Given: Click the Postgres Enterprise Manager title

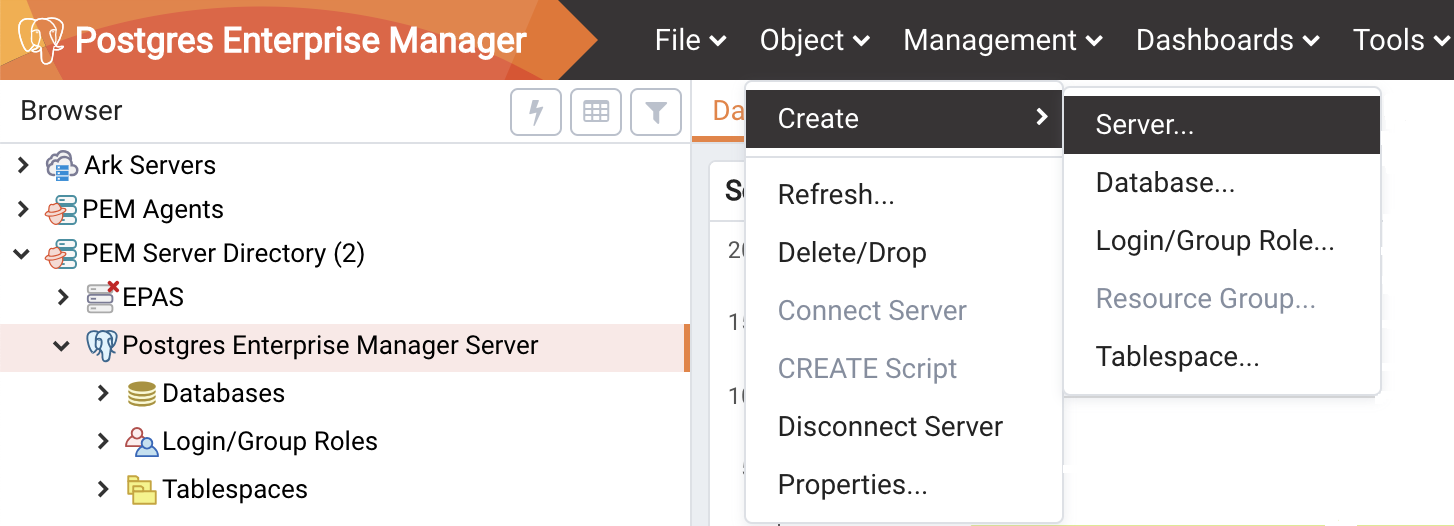Looking at the screenshot, I should tap(300, 41).
